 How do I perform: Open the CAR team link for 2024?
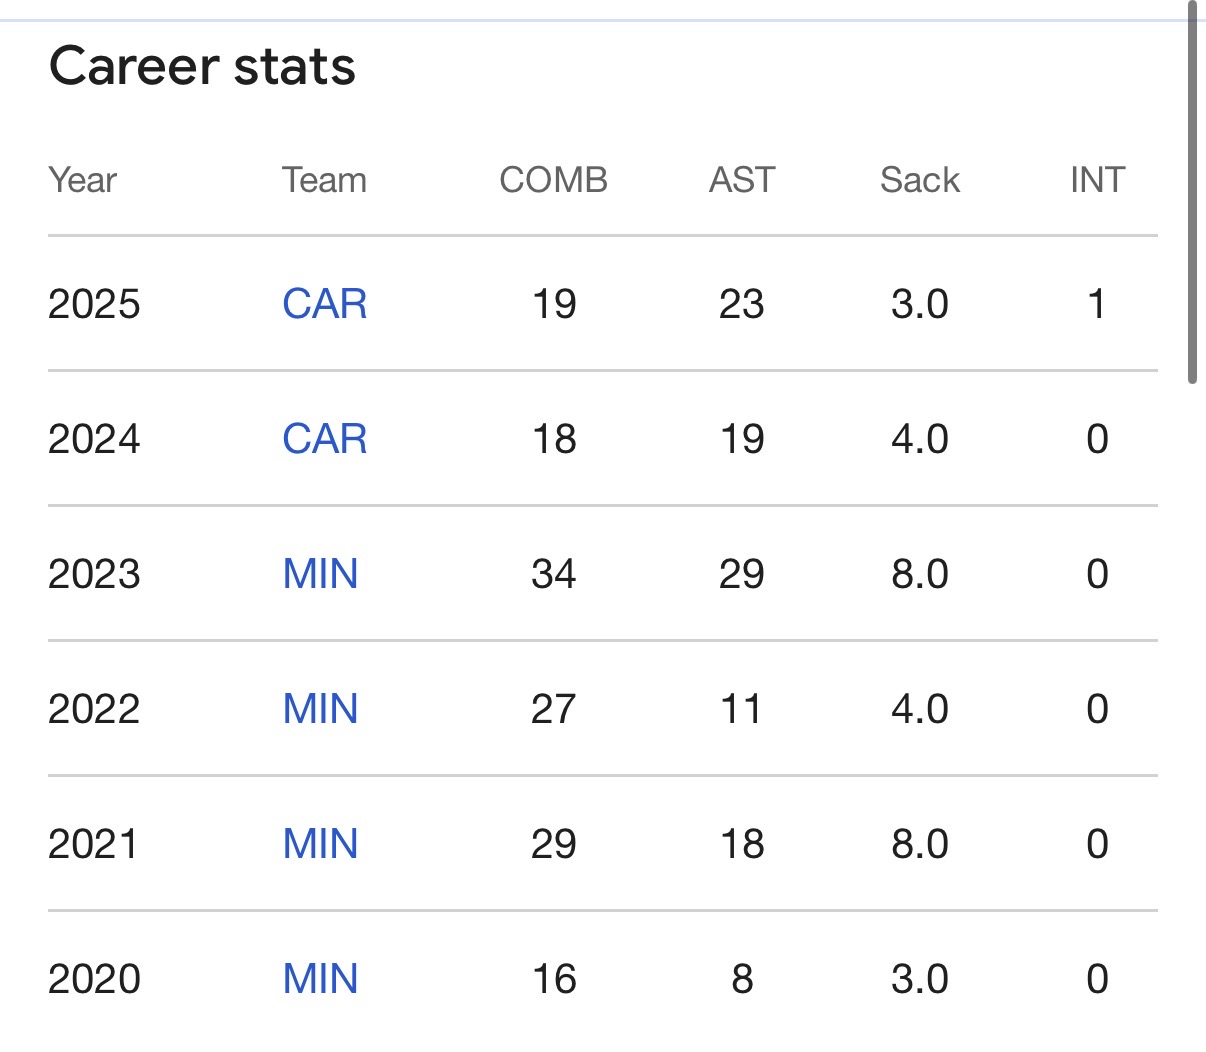pyautogui.click(x=324, y=439)
